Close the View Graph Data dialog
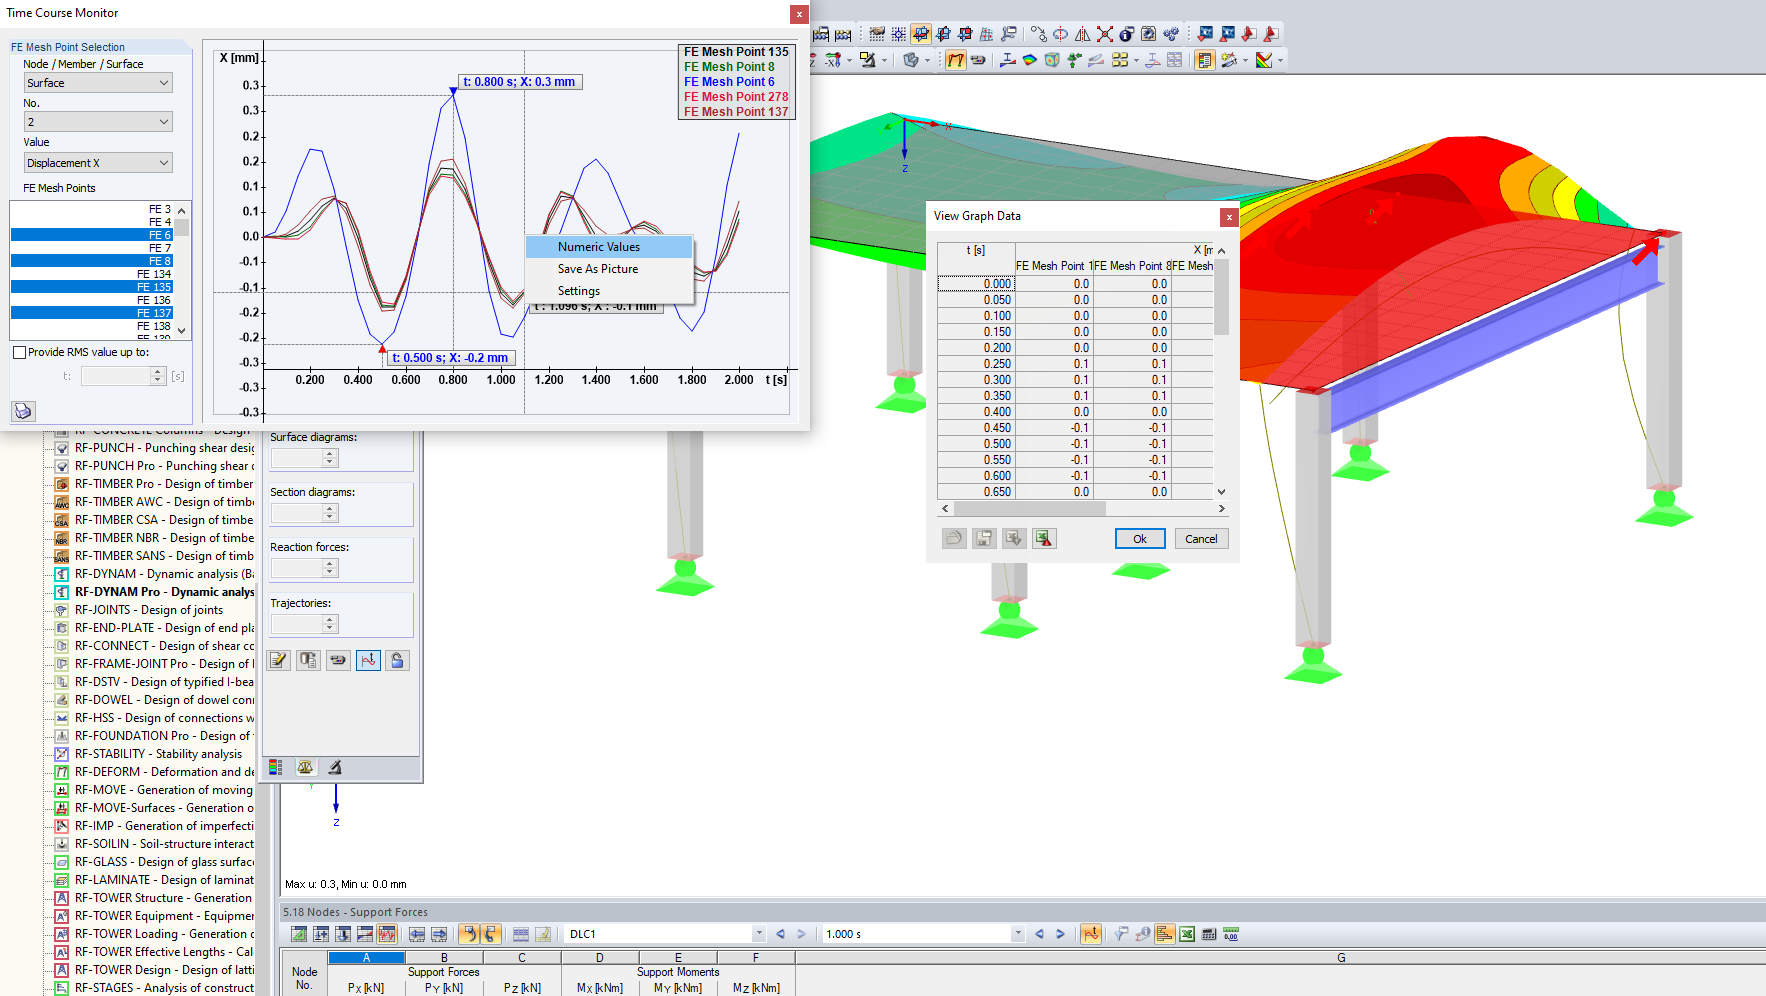The height and width of the screenshot is (996, 1766). click(1229, 216)
